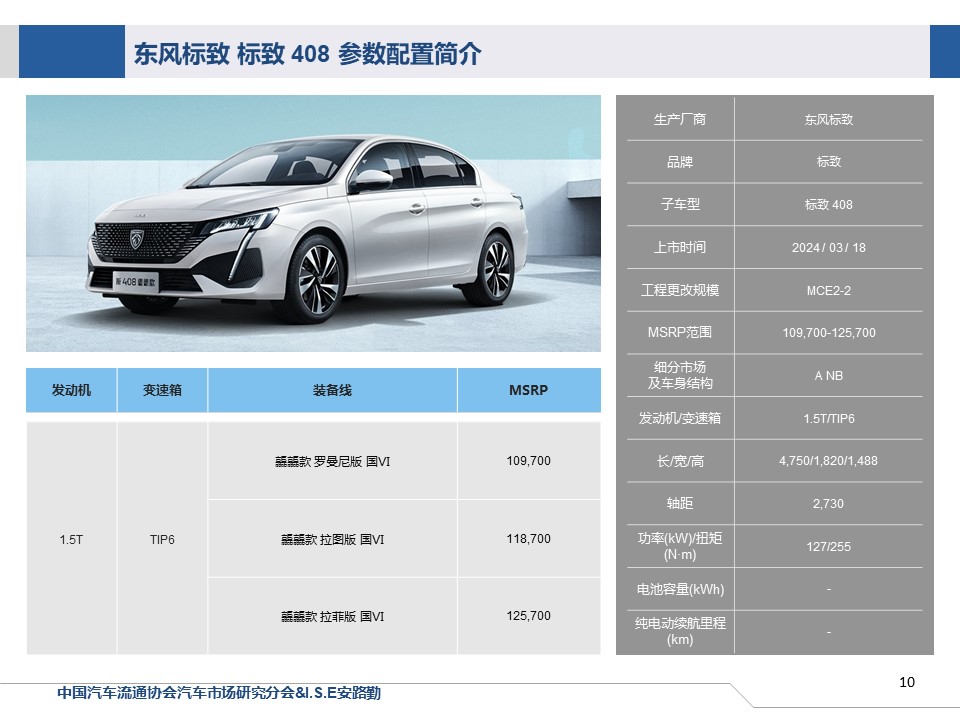Select the "TIP6" gearbox cell in trim table
This screenshot has height=720, width=960.
[162, 539]
